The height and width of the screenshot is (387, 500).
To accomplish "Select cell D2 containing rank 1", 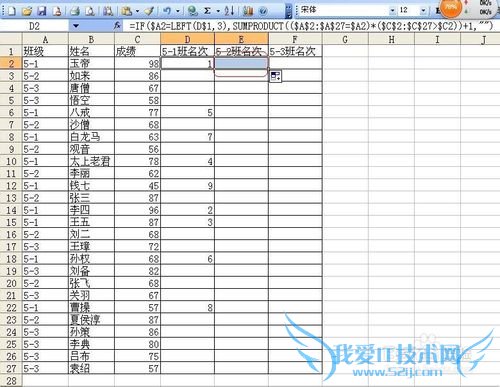I will 187,63.
